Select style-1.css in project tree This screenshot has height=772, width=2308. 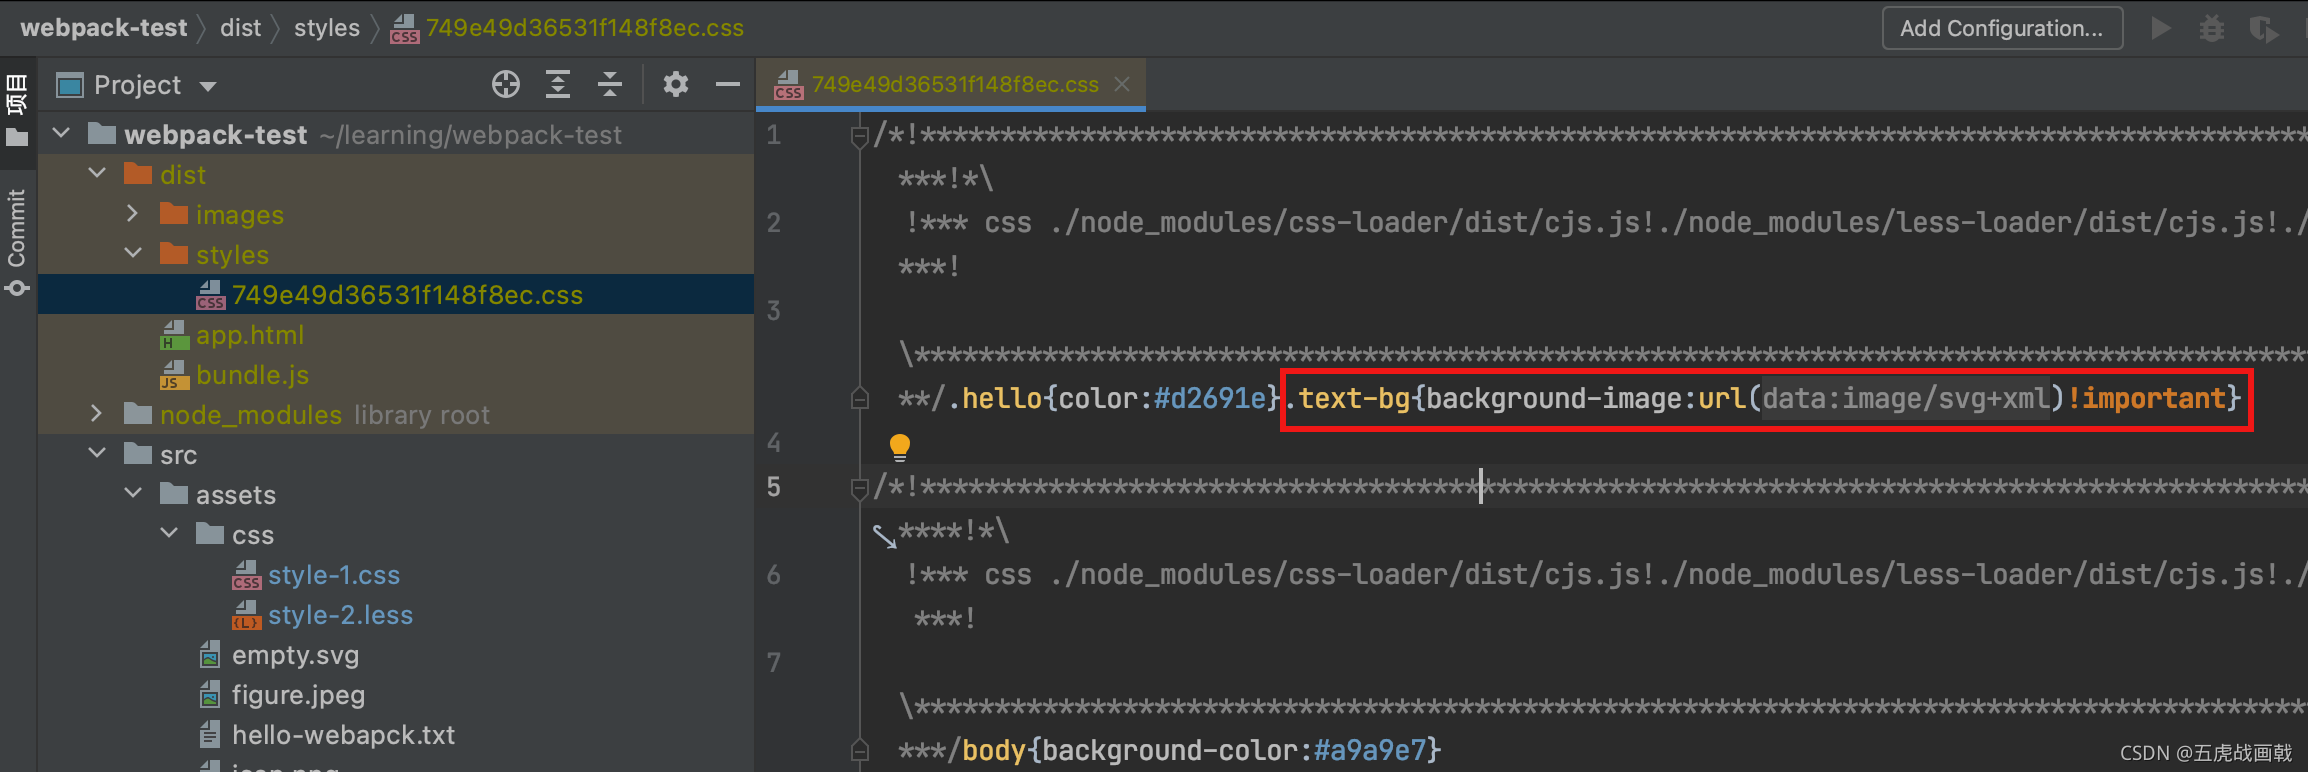(x=396, y=575)
